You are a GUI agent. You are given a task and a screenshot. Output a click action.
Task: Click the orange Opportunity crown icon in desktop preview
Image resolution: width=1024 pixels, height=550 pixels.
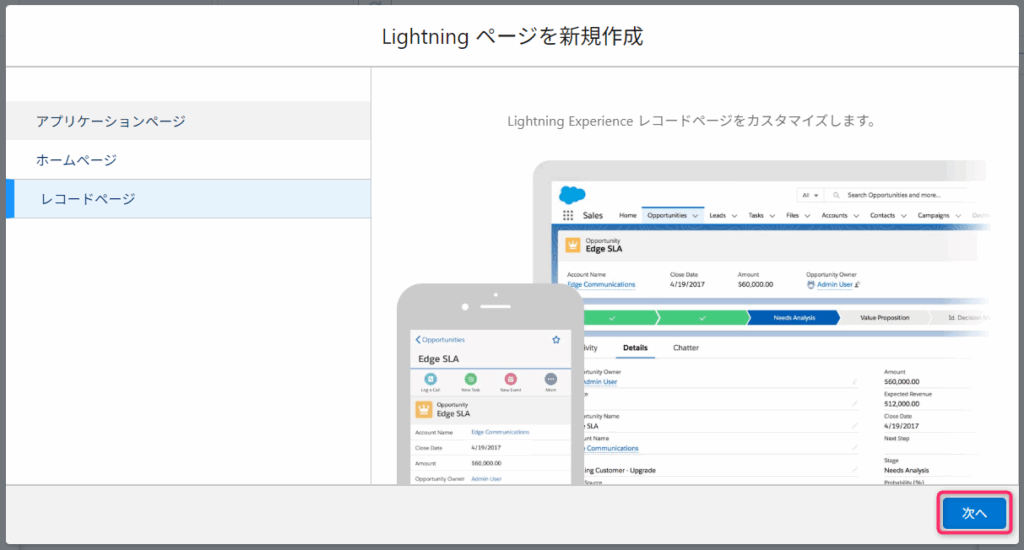tap(573, 246)
